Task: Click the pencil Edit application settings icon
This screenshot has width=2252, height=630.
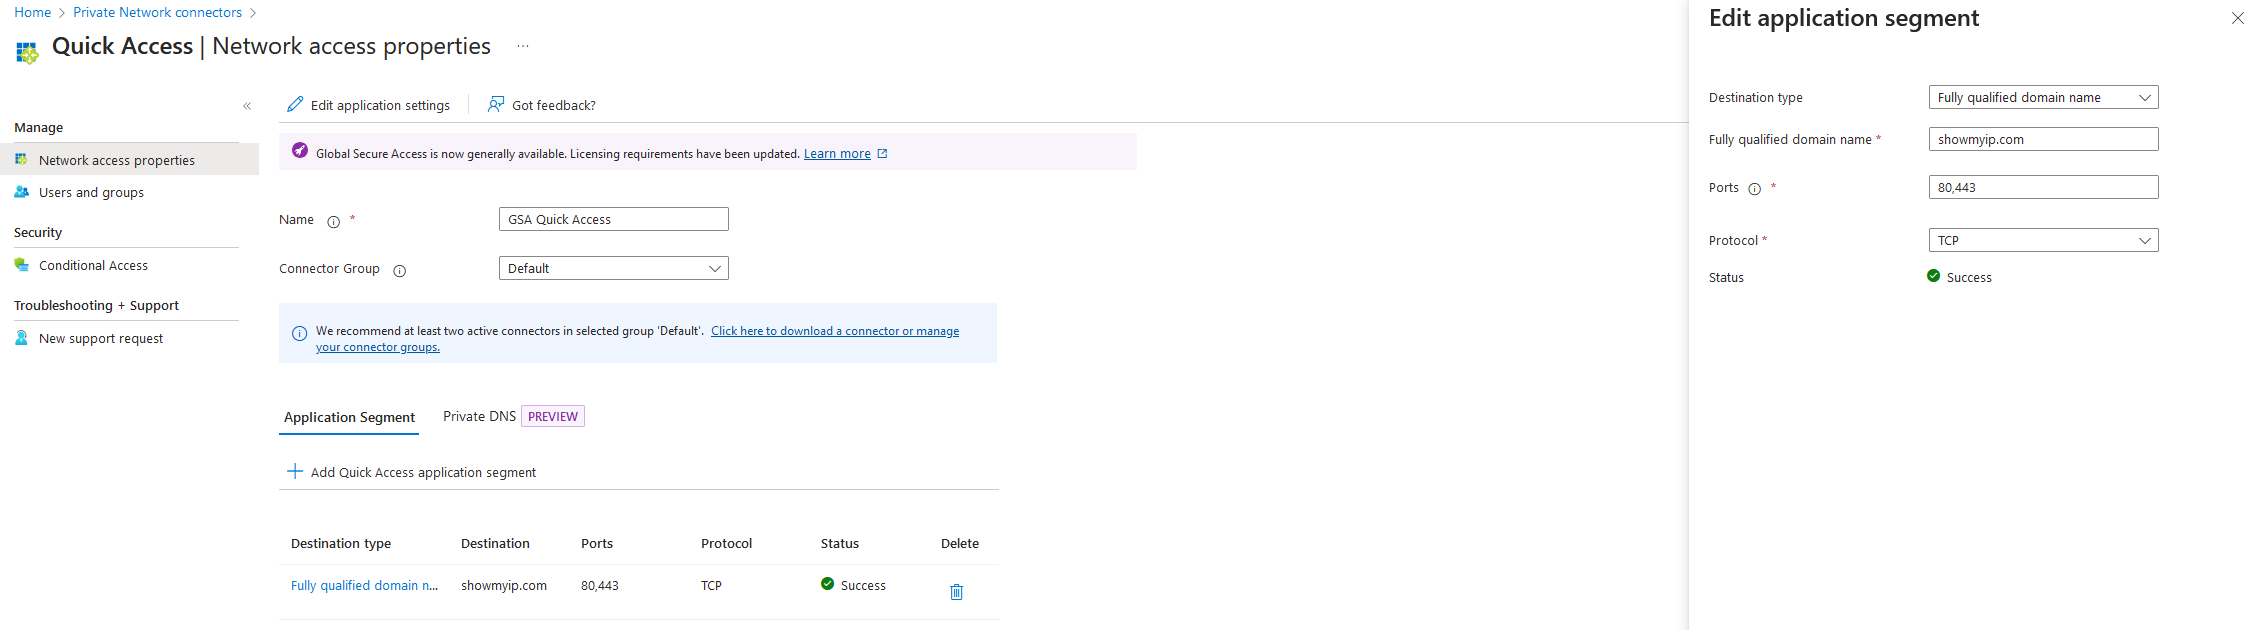Action: pos(295,104)
